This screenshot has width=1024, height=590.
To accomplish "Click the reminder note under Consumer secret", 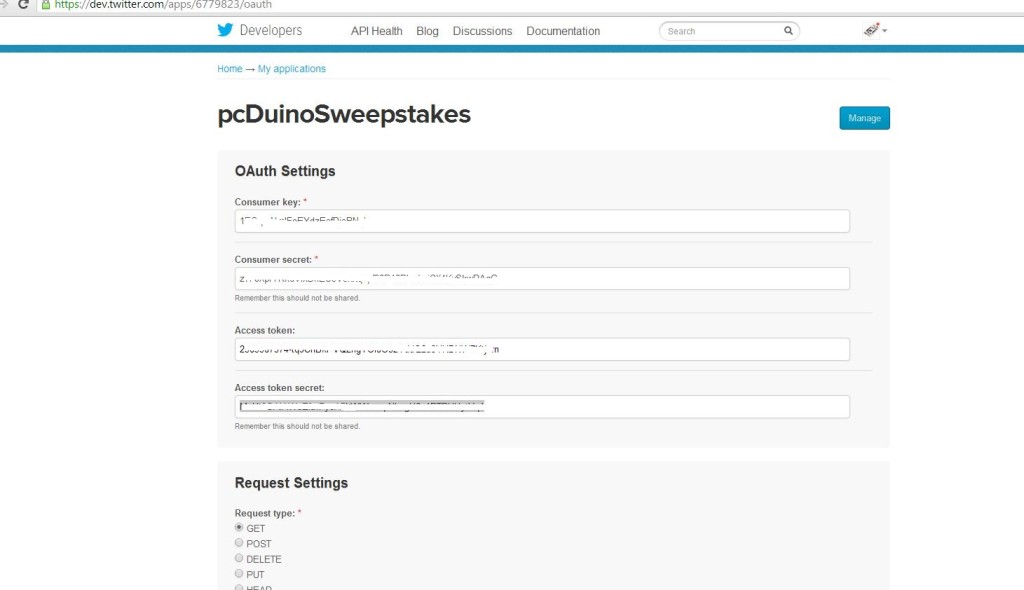I will click(297, 298).
